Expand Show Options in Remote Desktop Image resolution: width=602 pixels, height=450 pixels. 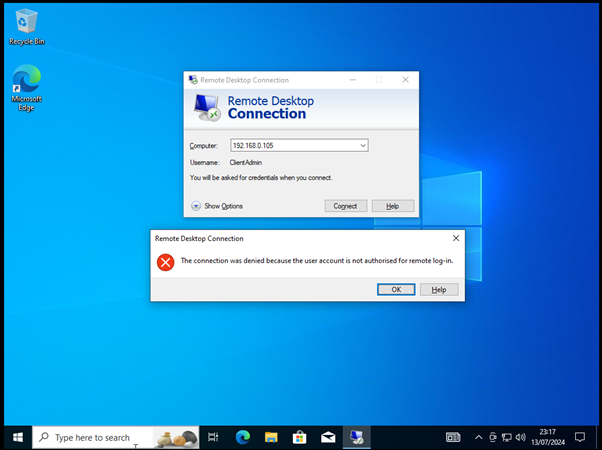(x=196, y=206)
